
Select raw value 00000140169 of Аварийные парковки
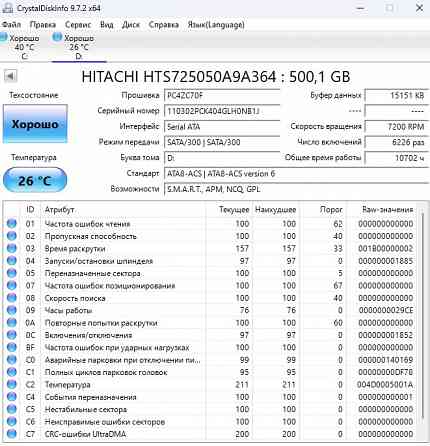(x=386, y=360)
